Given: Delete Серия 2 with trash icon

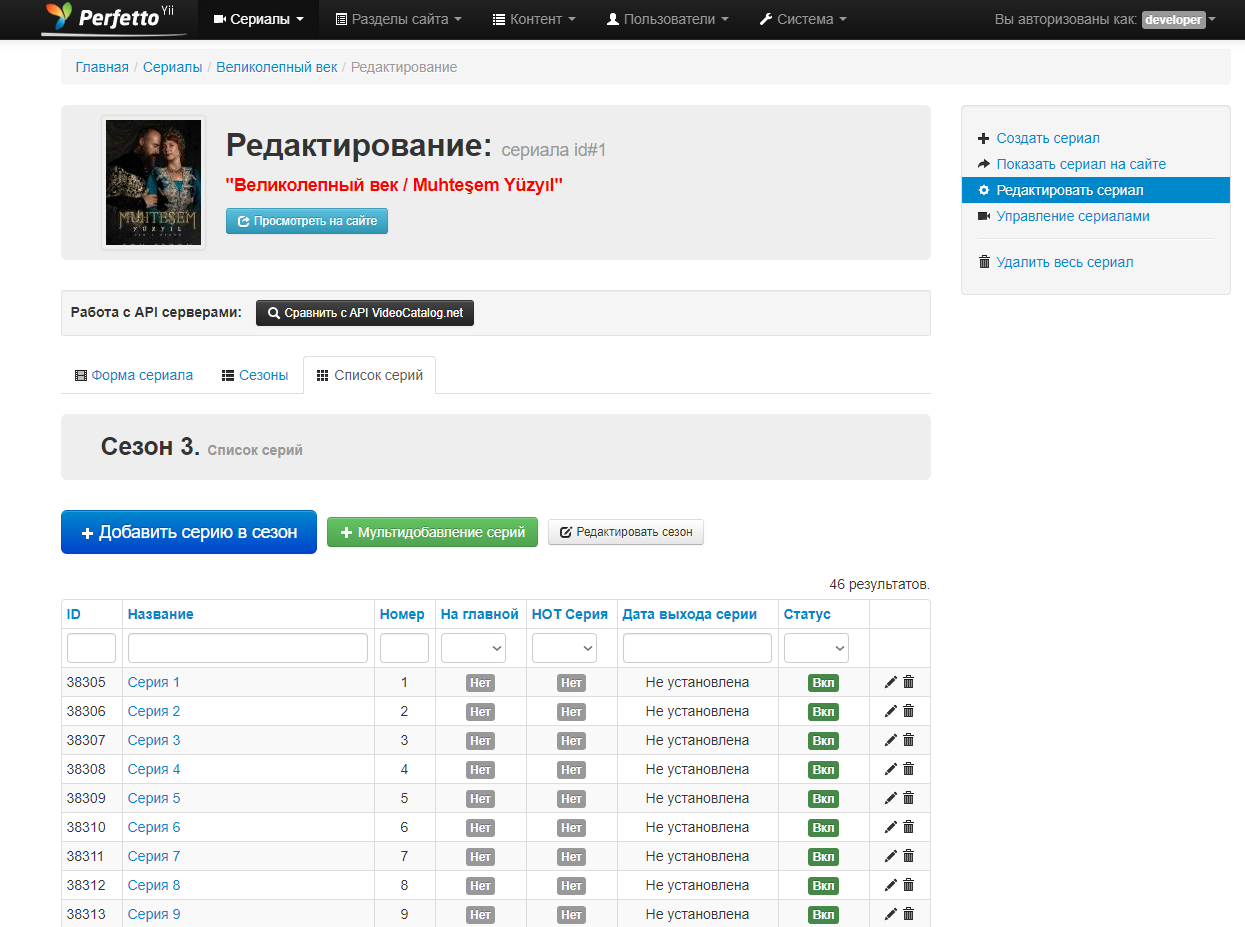Looking at the screenshot, I should point(909,711).
